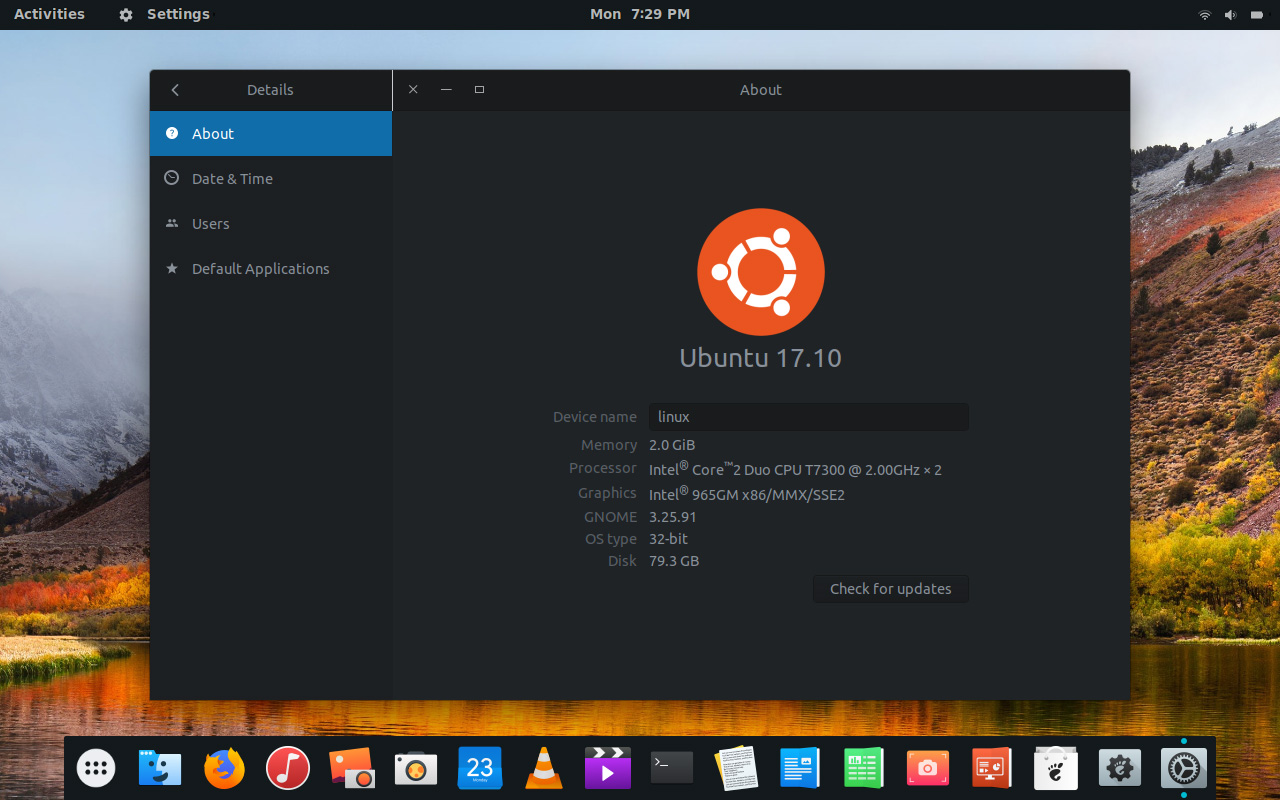
Task: Open the calendar showing 23 in dock
Action: click(x=480, y=768)
